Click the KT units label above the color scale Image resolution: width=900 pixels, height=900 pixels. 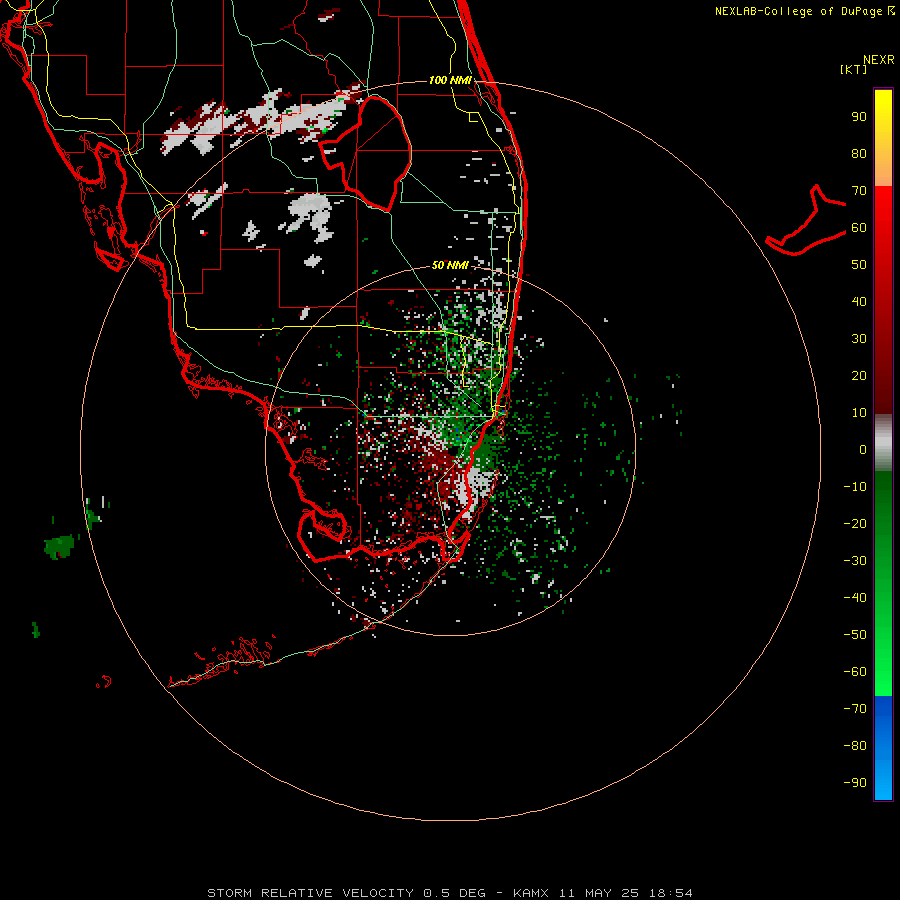pos(854,69)
